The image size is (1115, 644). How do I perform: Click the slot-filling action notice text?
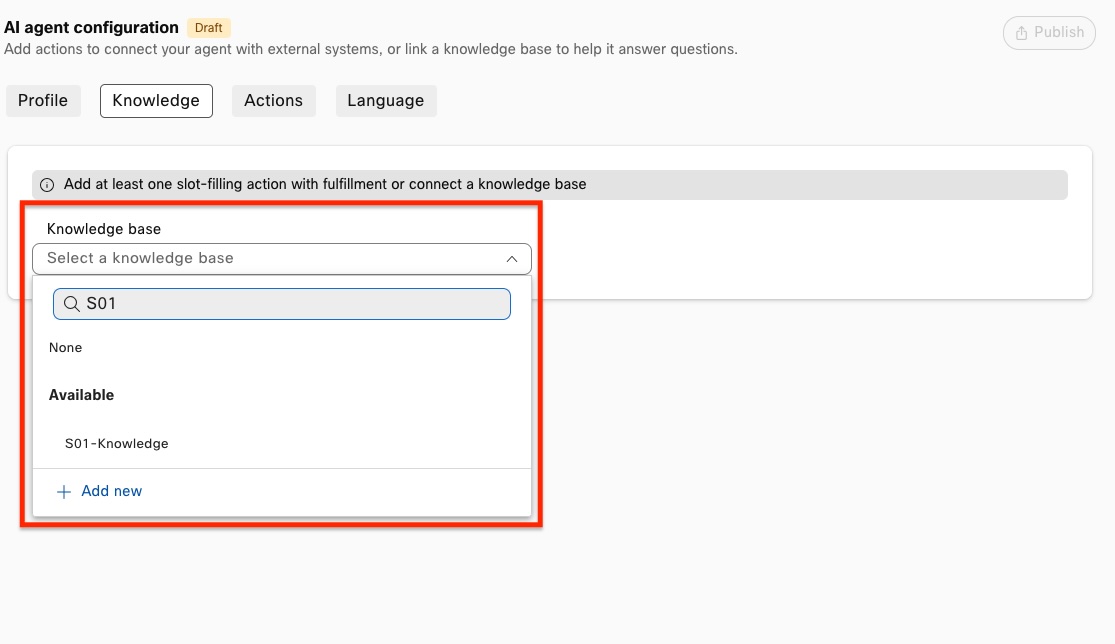pyautogui.click(x=325, y=185)
